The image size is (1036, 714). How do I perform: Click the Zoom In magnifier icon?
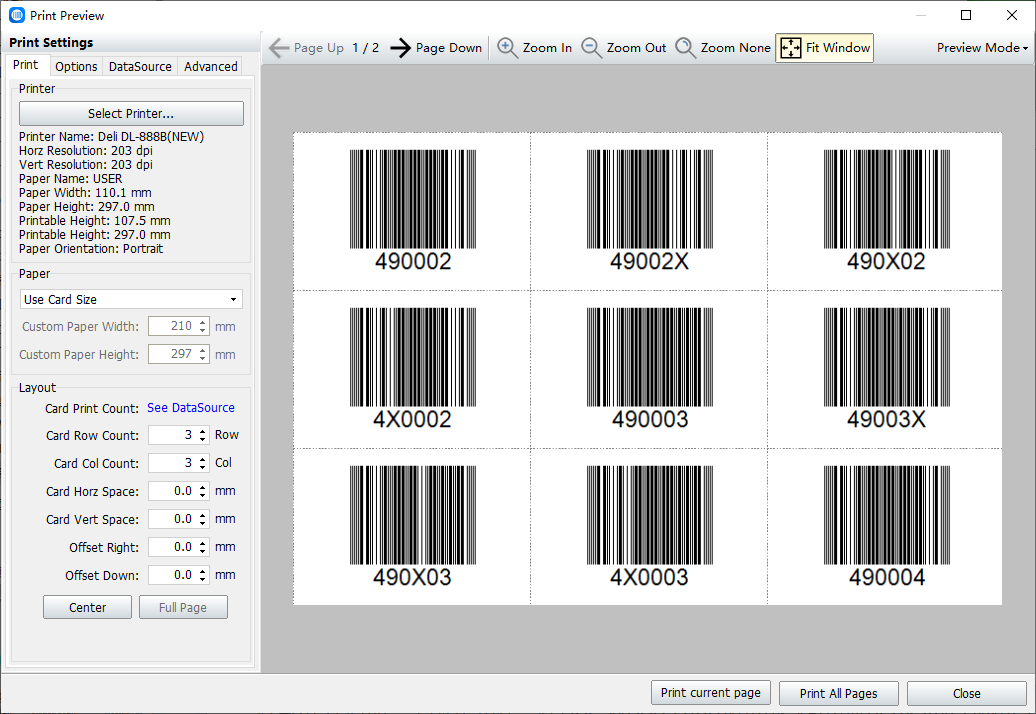[507, 48]
